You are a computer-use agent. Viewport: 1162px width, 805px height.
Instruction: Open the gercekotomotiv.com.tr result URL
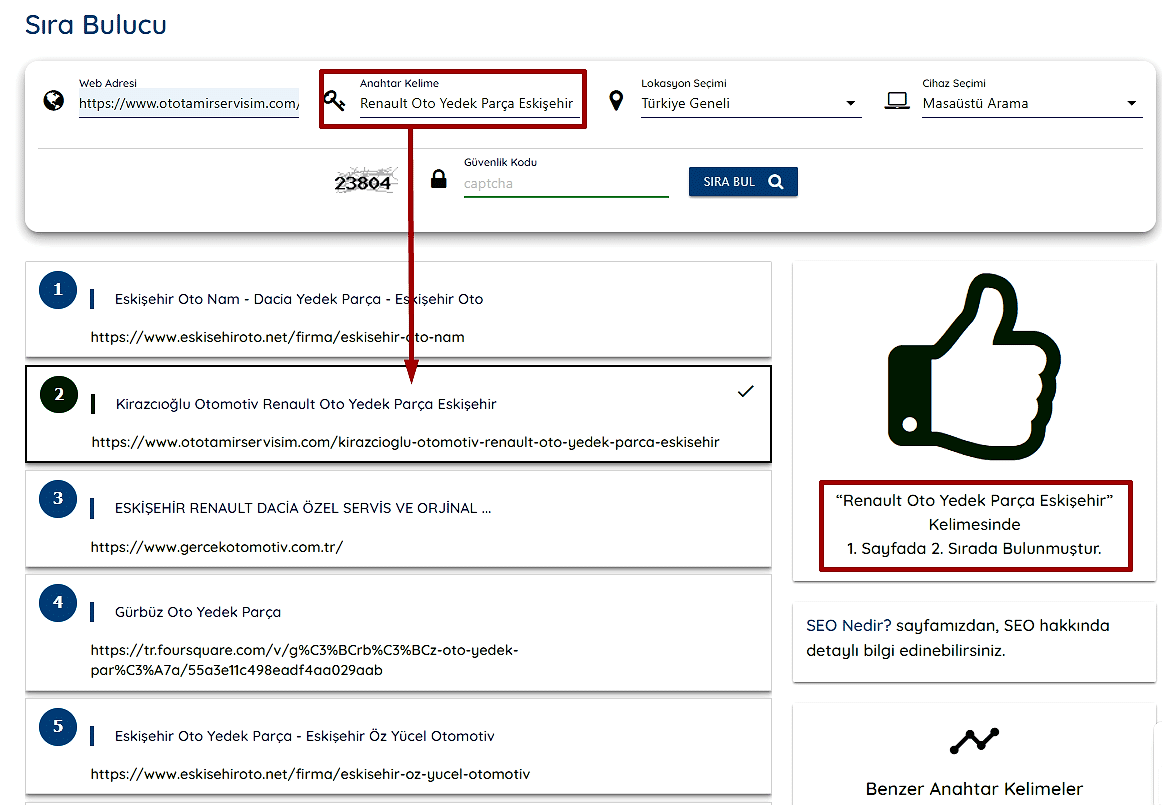click(216, 547)
